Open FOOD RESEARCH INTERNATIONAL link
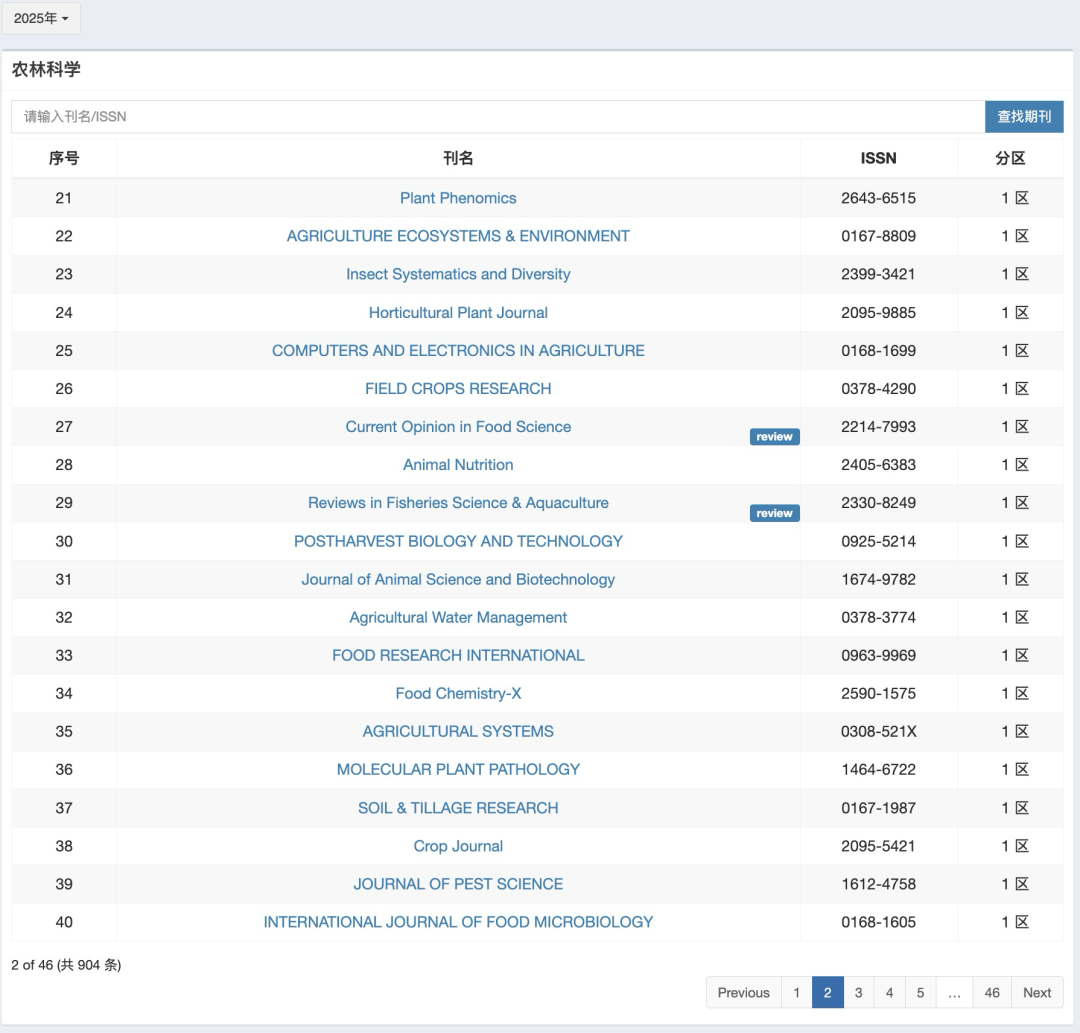 (x=458, y=655)
